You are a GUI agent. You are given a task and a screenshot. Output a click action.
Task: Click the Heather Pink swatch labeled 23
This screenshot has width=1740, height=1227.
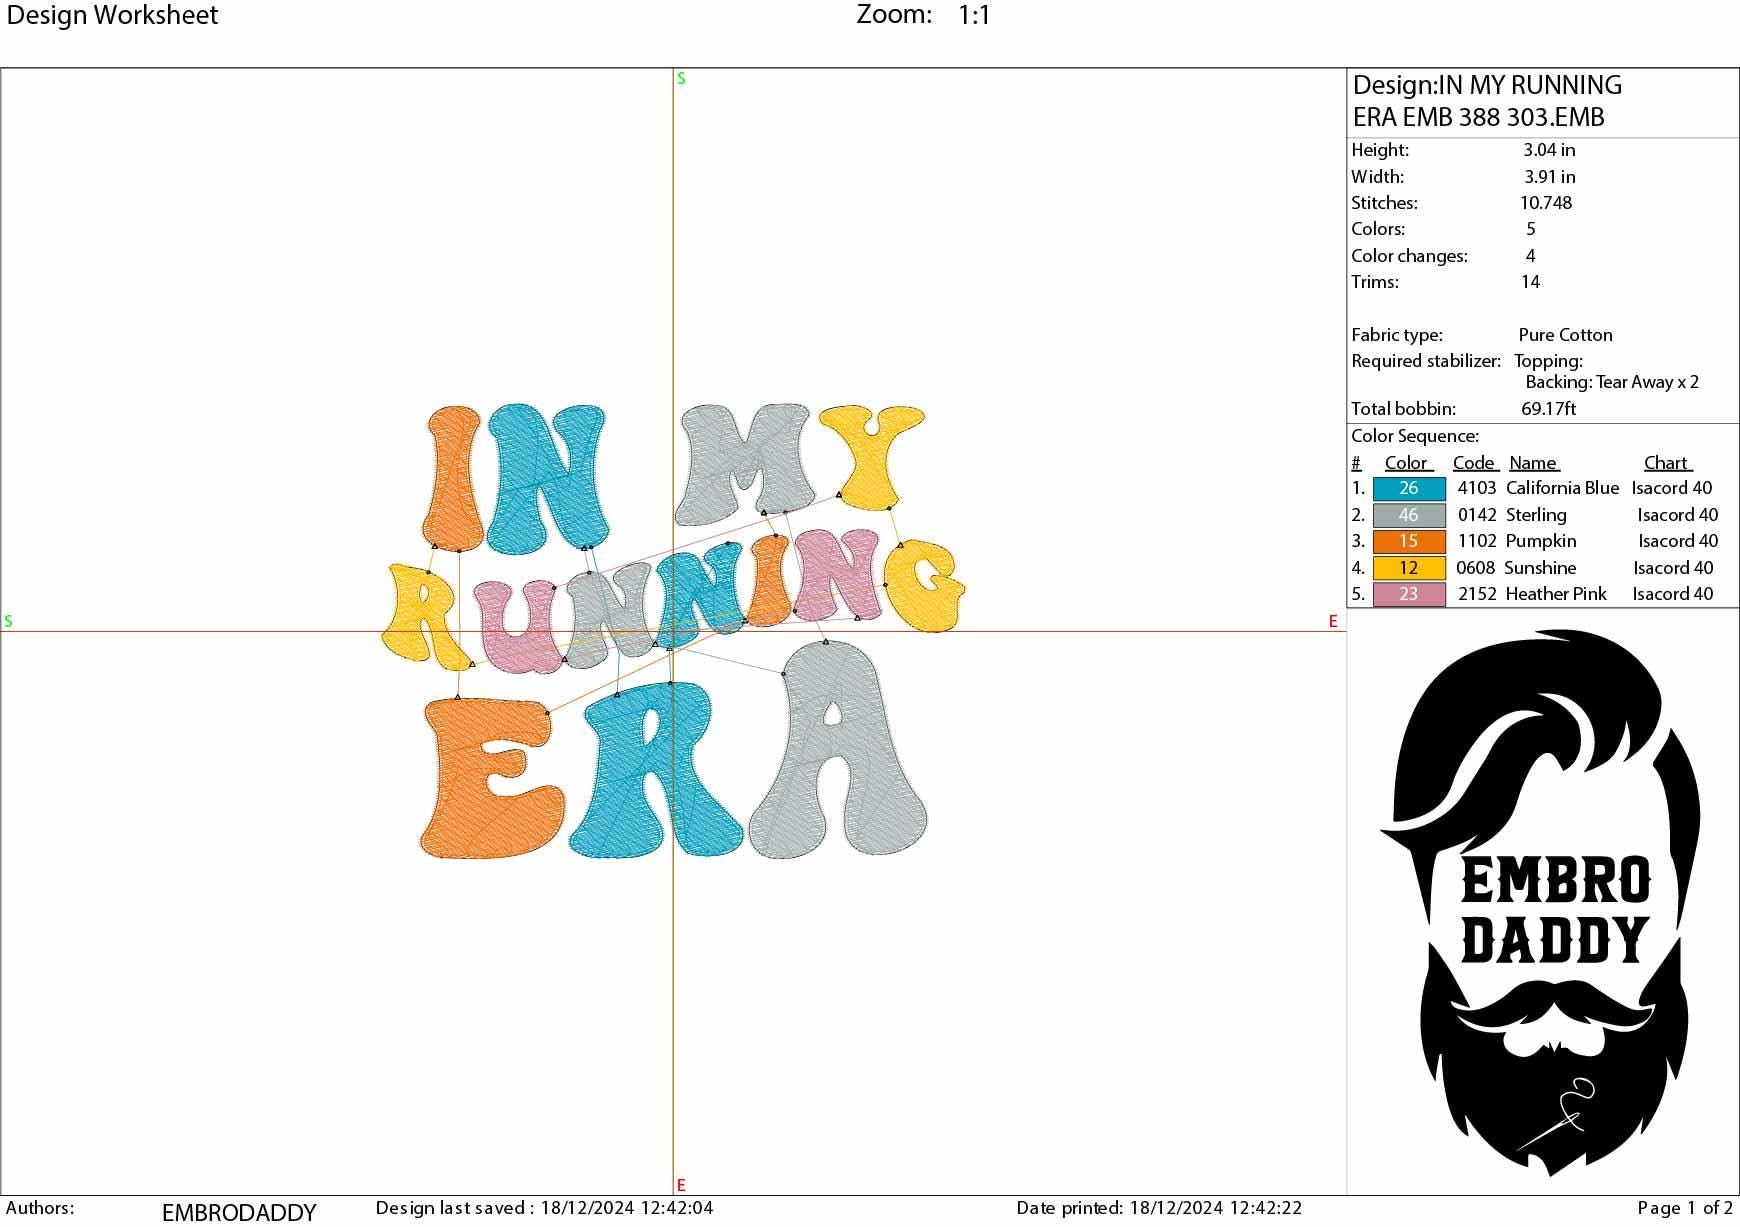click(1408, 594)
